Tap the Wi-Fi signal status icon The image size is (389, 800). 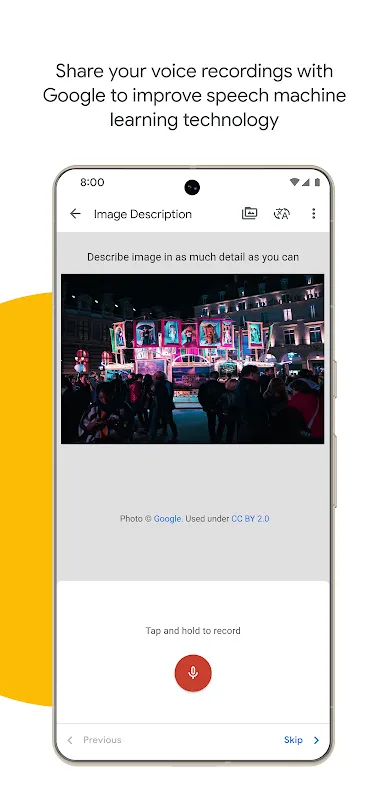294,182
